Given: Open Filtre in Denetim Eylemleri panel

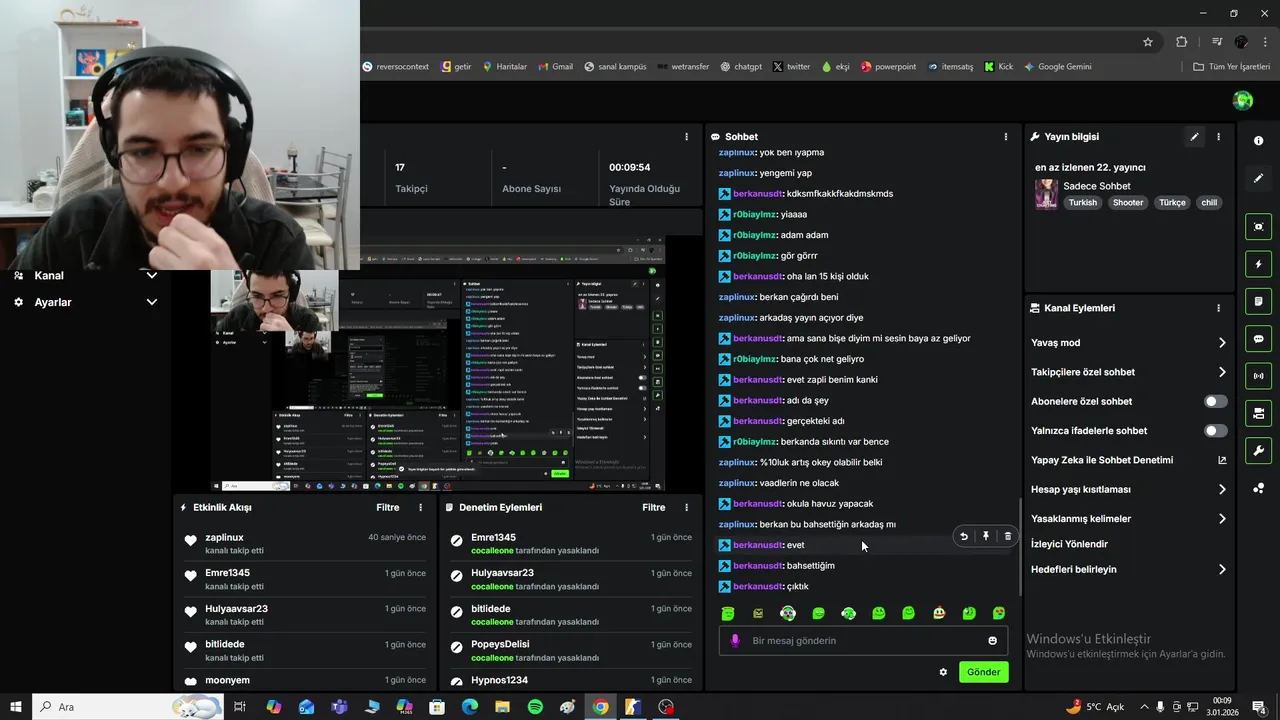Looking at the screenshot, I should pyautogui.click(x=654, y=507).
